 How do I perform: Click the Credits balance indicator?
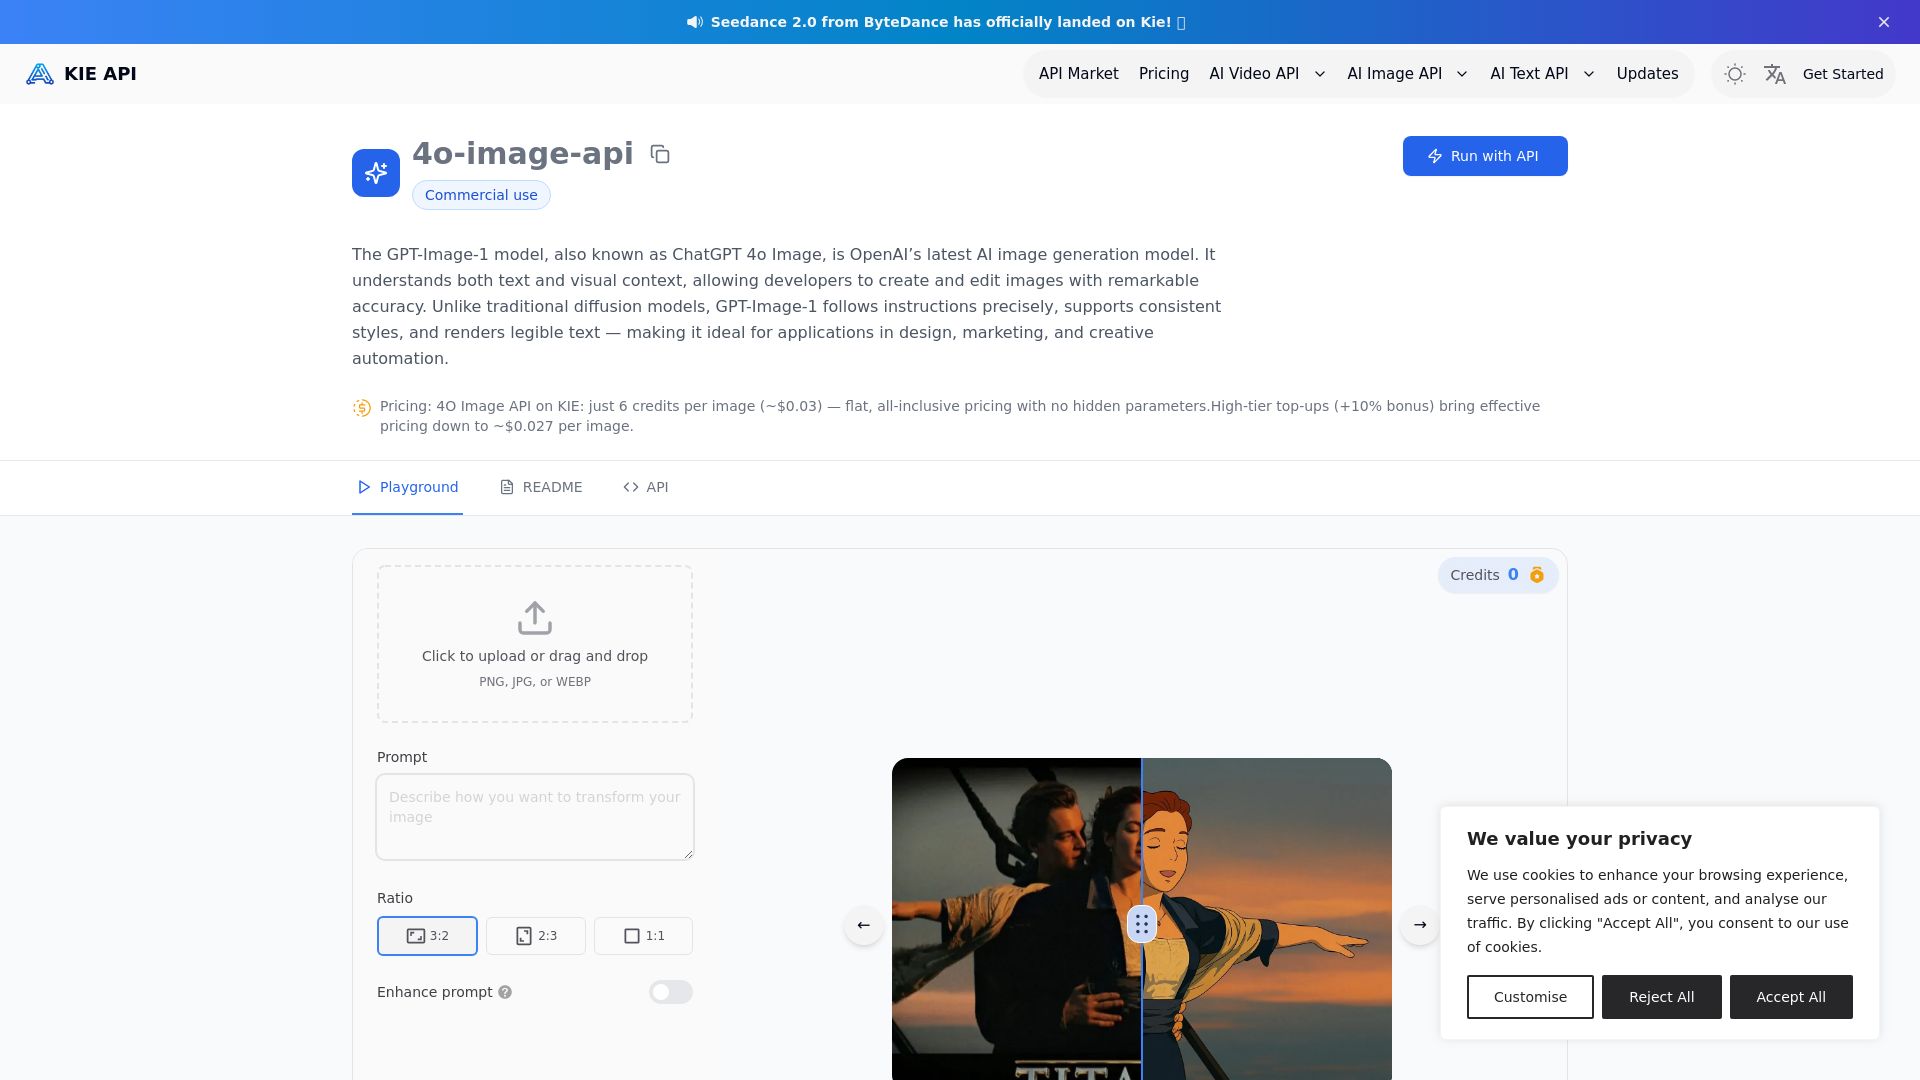(1498, 575)
